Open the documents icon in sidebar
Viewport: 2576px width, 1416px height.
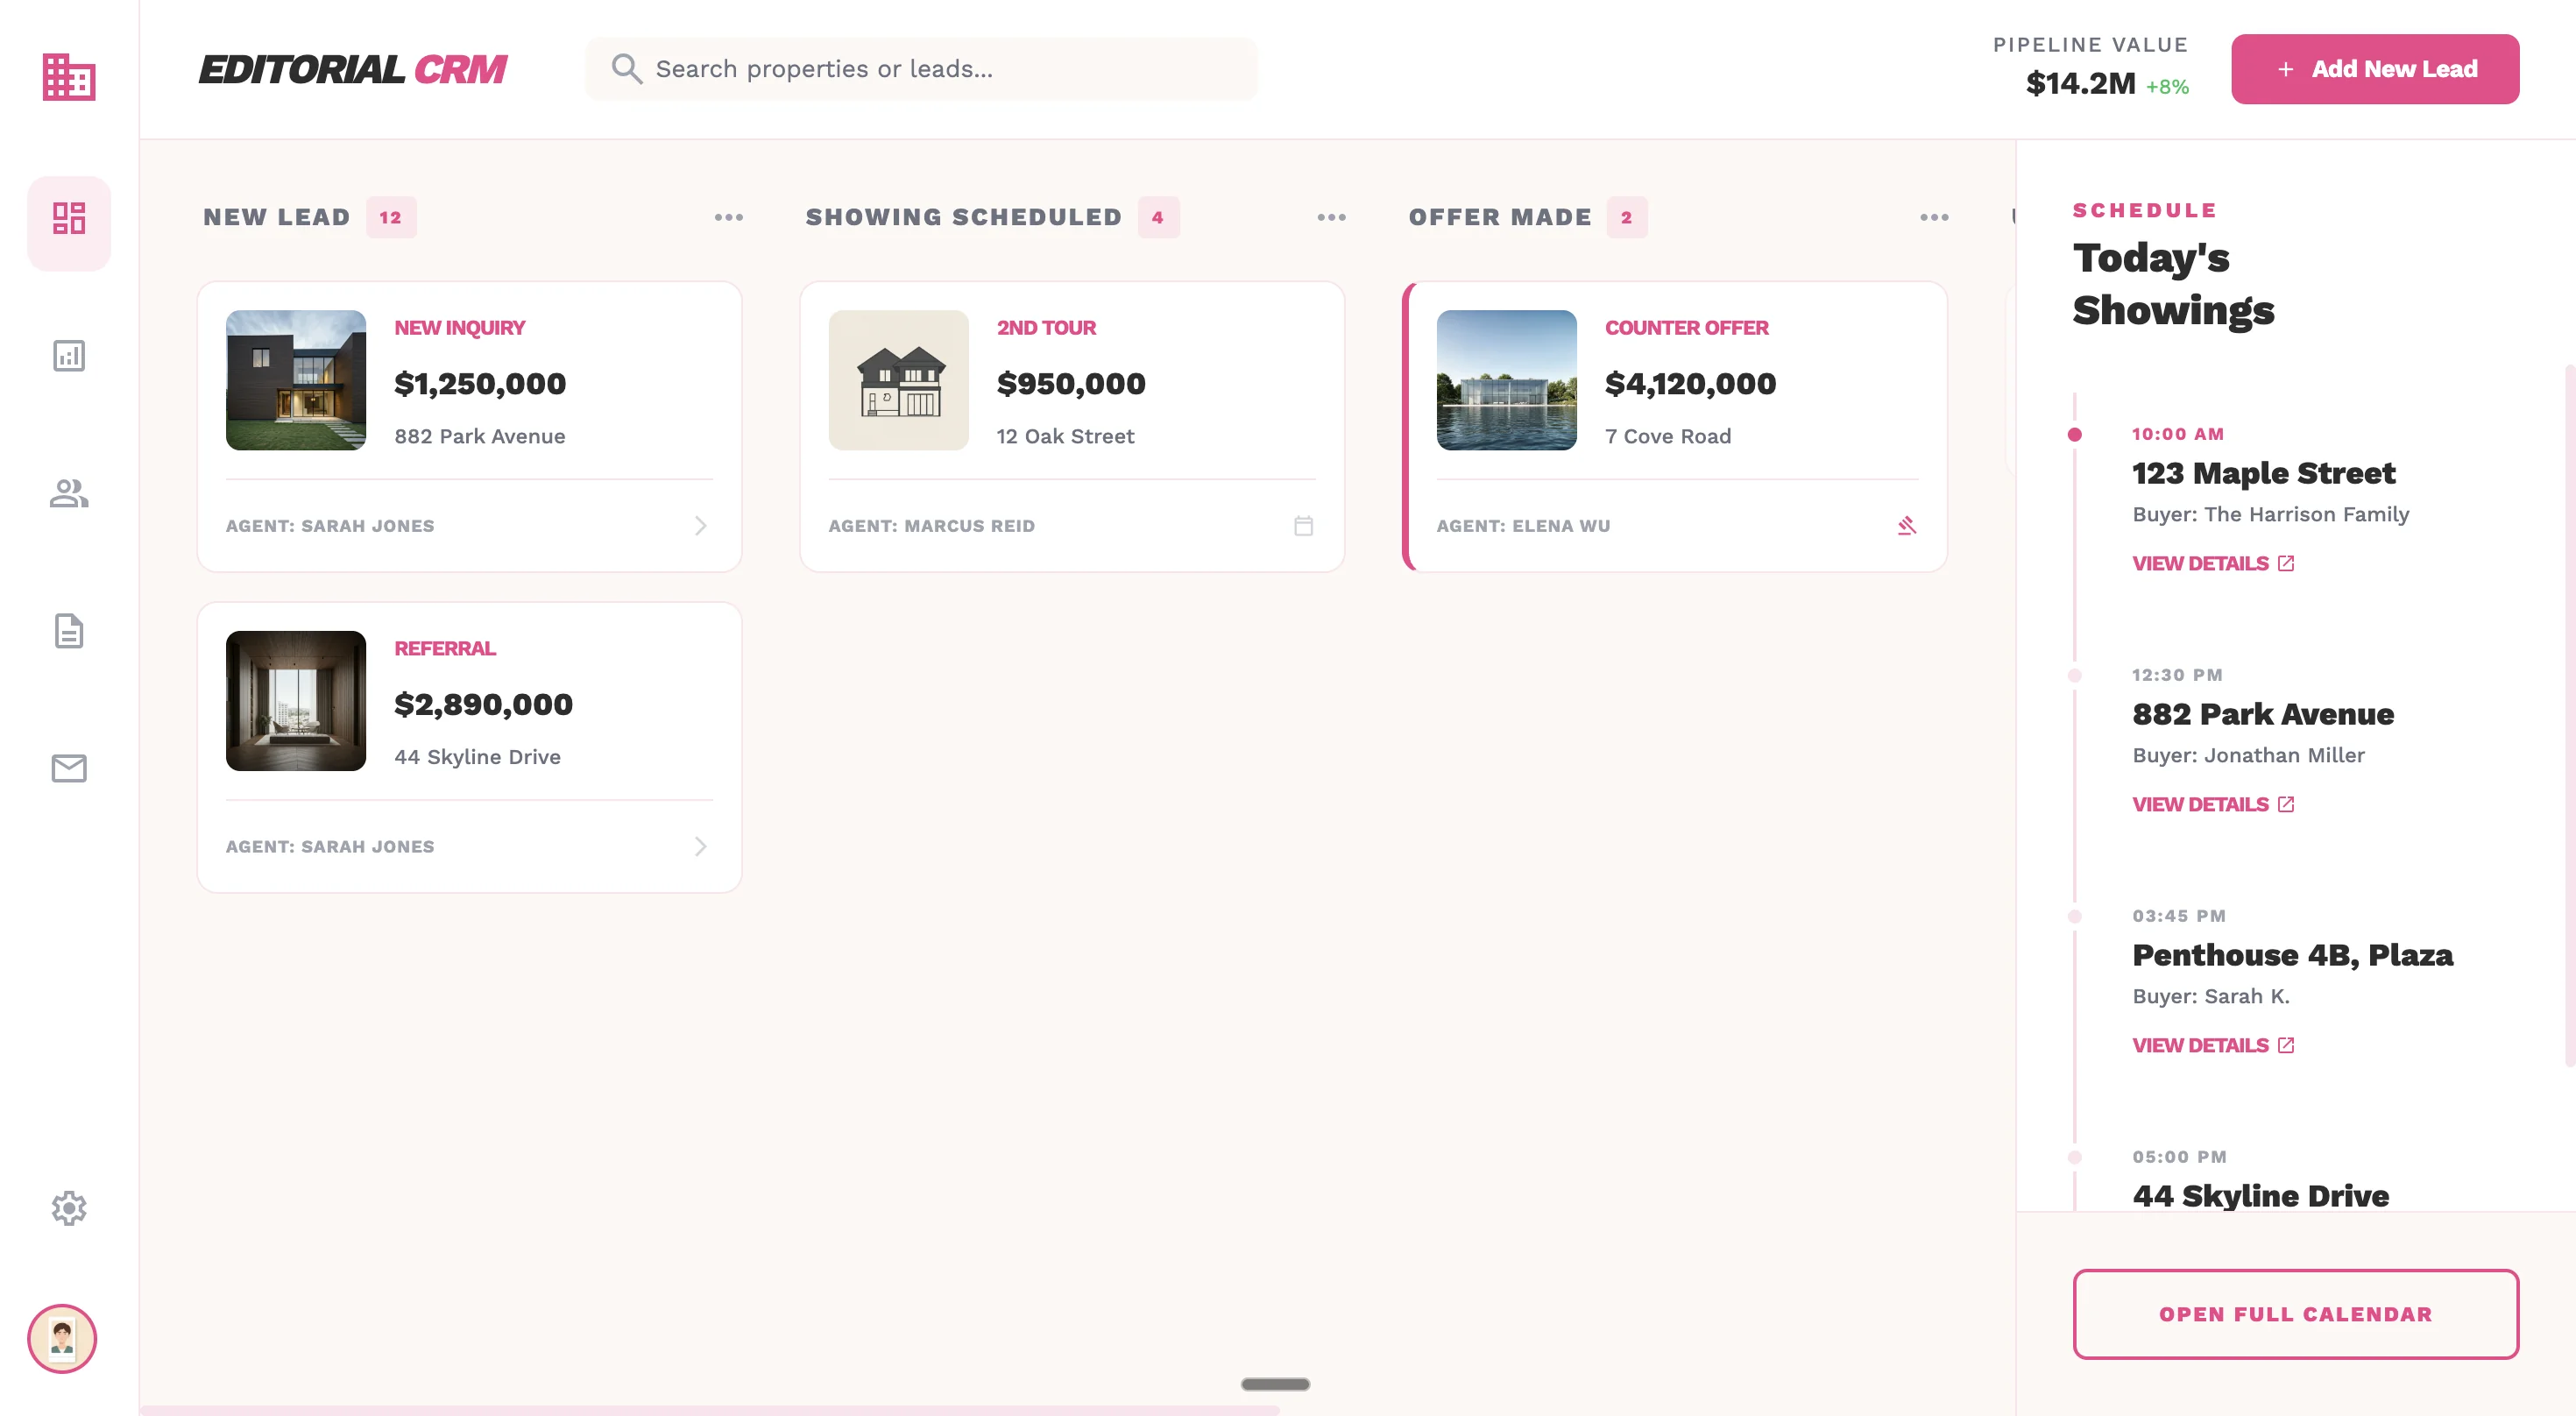pyautogui.click(x=69, y=632)
